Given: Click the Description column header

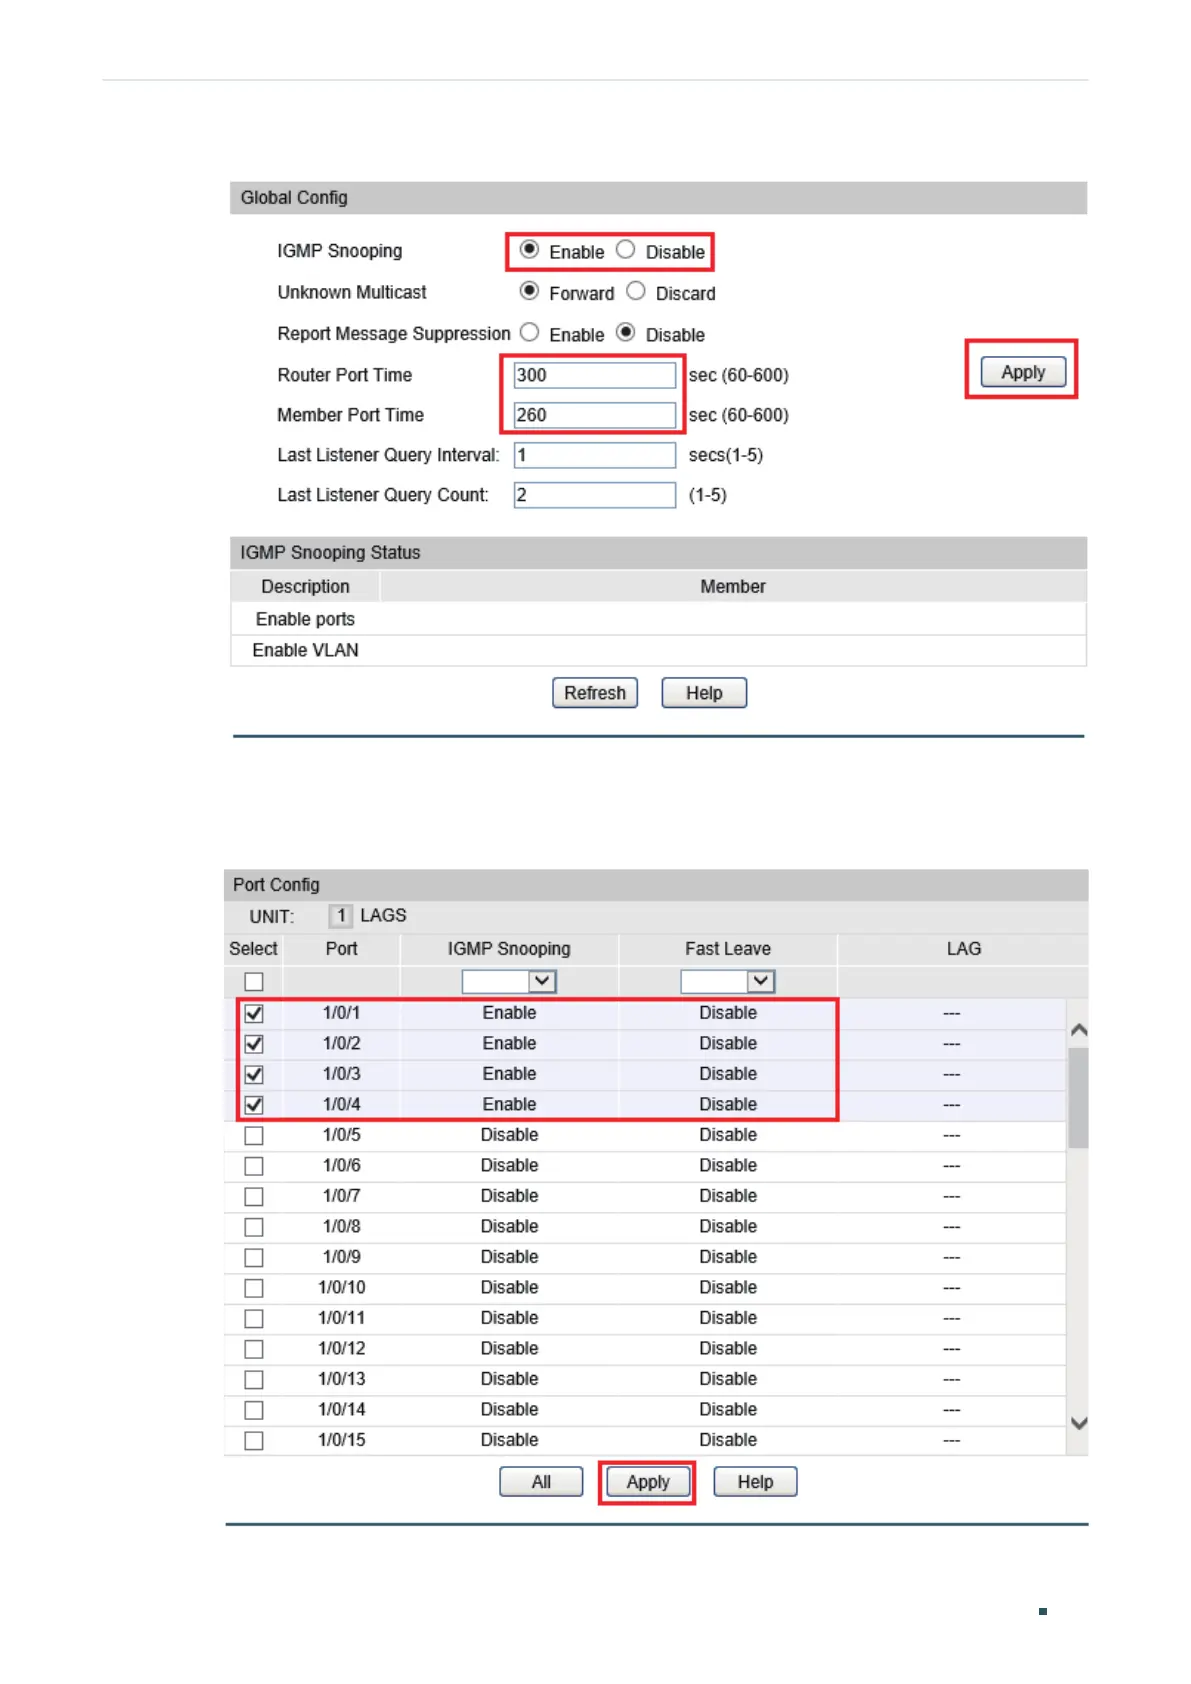Looking at the screenshot, I should click(305, 586).
